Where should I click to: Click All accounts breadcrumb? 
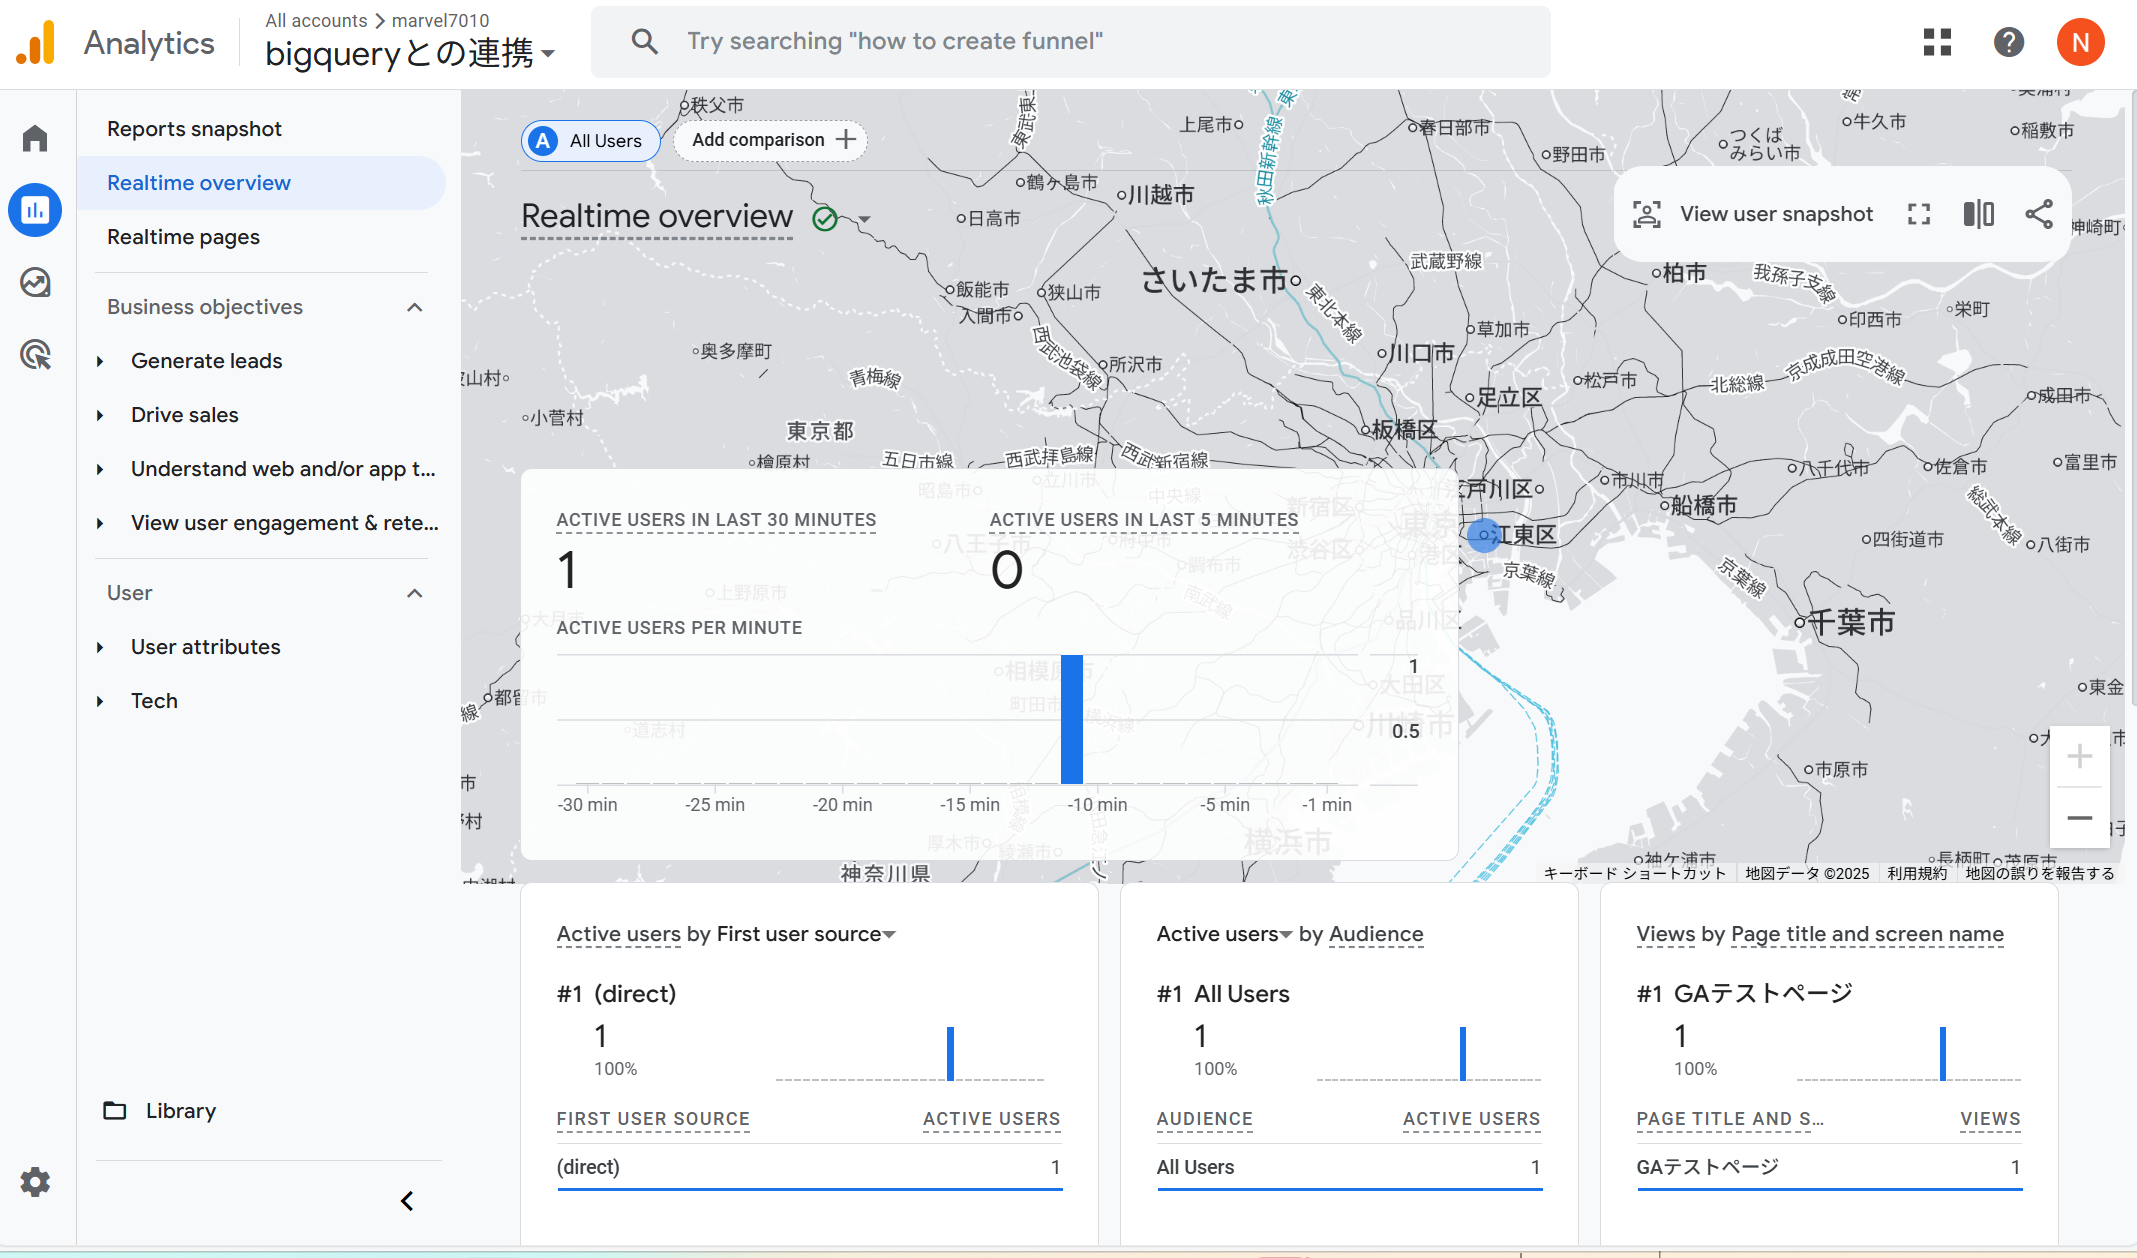point(316,20)
